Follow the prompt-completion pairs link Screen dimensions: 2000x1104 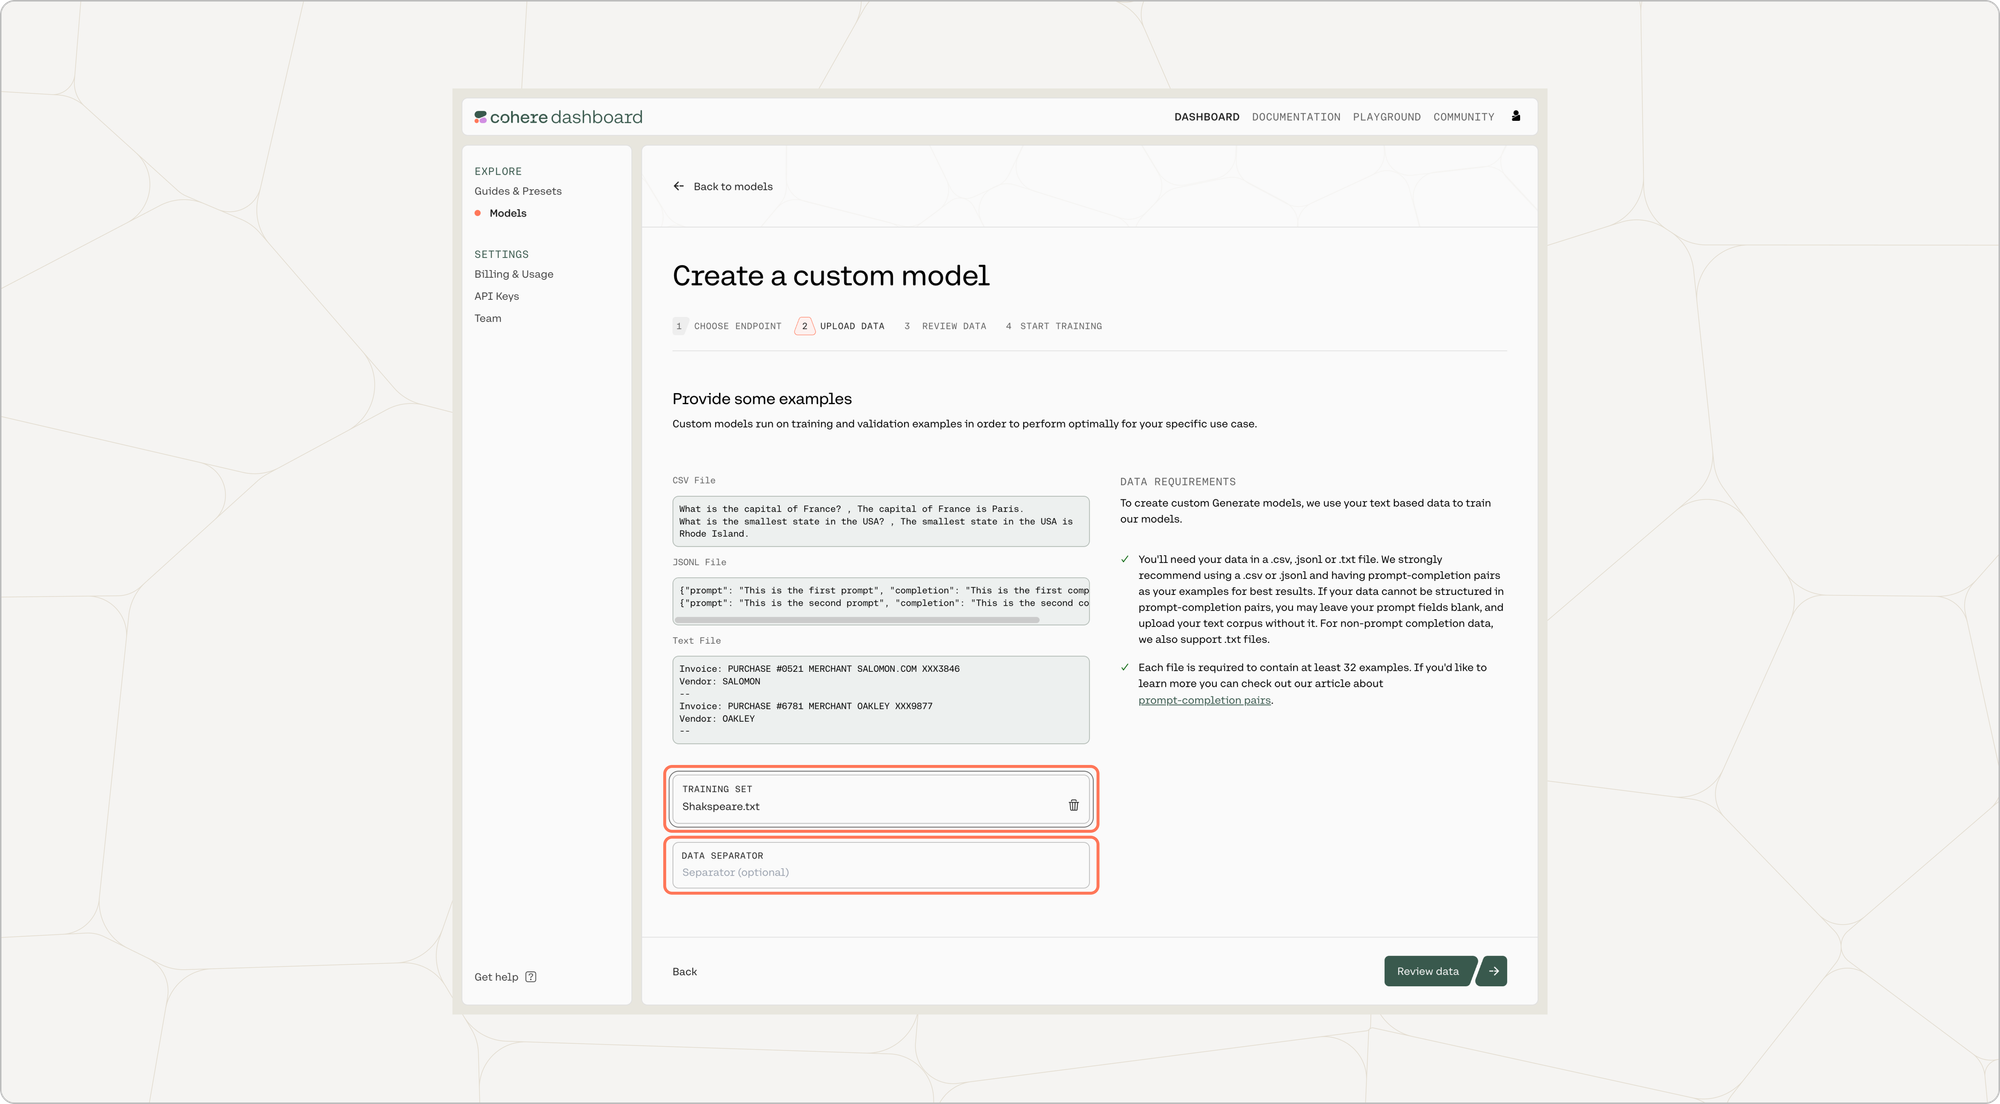click(1204, 700)
